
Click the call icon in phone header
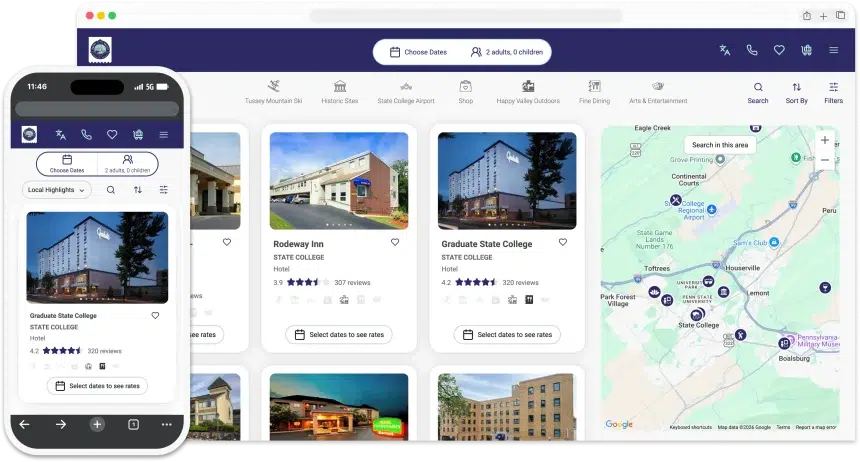click(x=86, y=134)
